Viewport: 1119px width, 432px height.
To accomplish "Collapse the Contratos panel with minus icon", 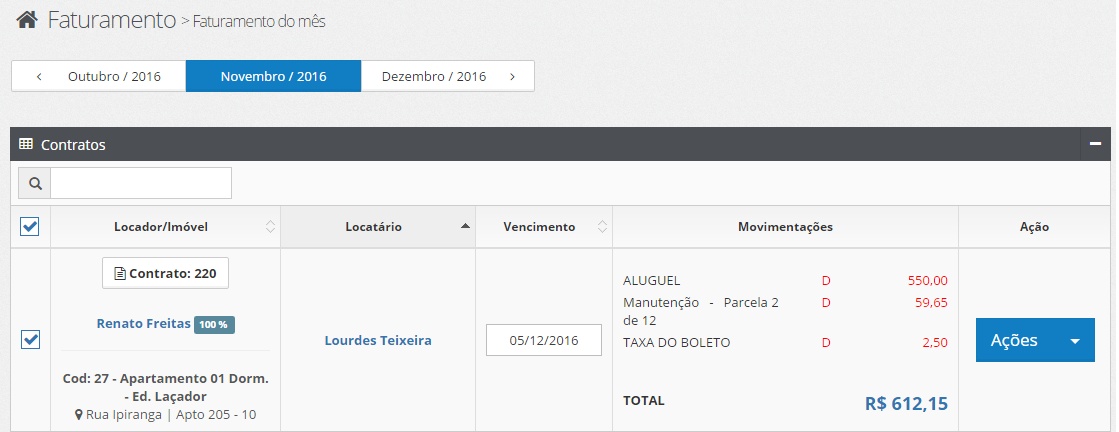I will pos(1095,144).
